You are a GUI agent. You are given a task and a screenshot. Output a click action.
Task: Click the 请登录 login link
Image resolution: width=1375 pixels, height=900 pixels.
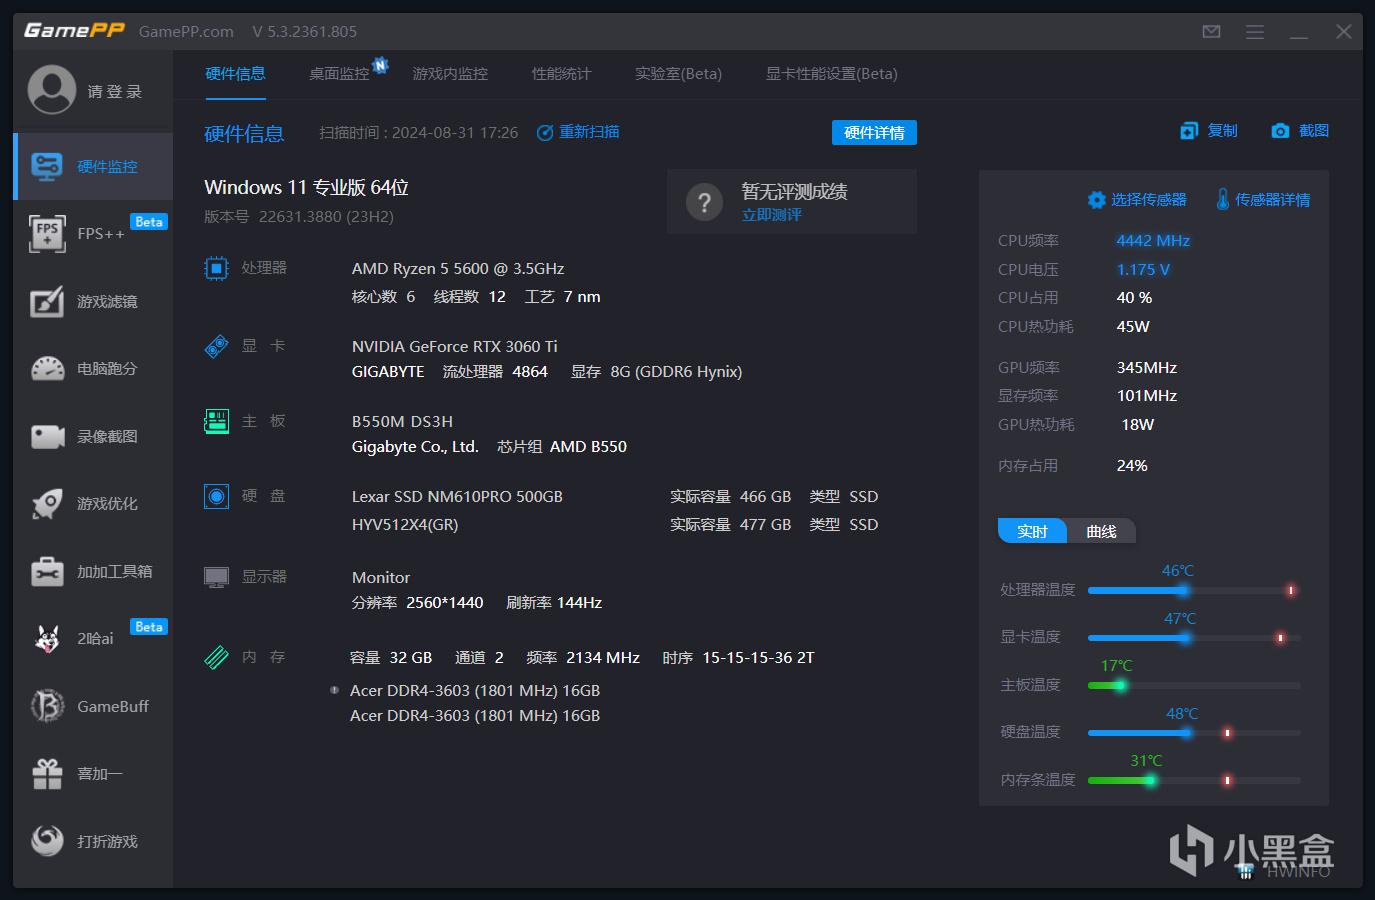coord(115,92)
